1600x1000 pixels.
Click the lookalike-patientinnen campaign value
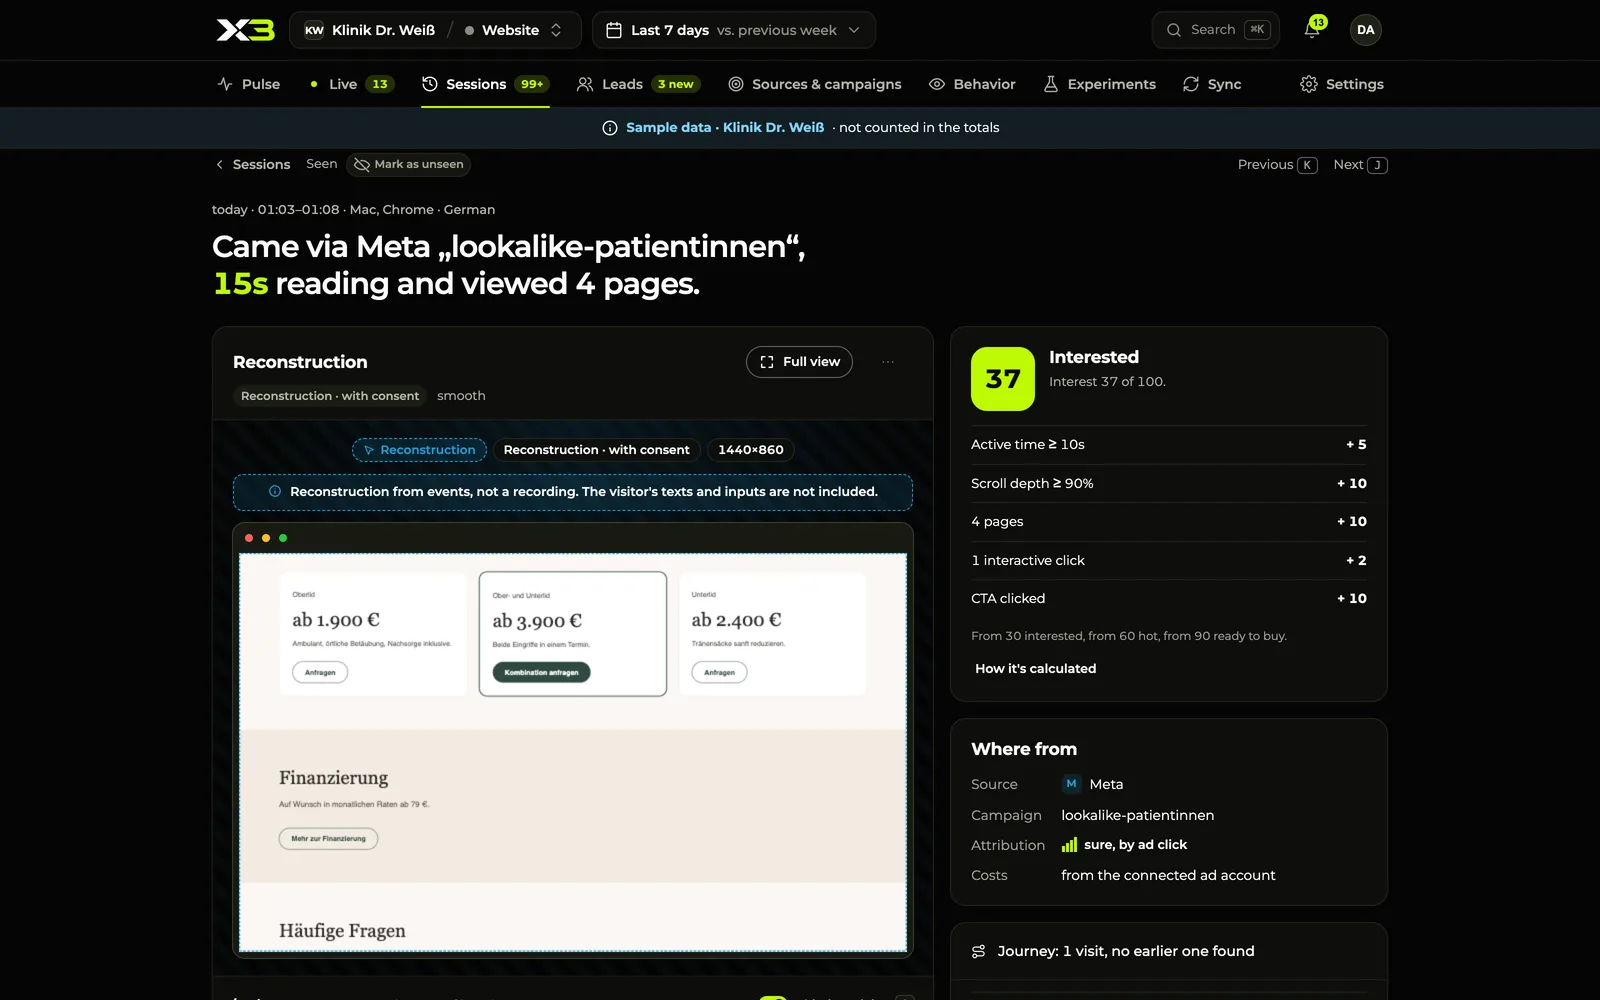tap(1137, 815)
